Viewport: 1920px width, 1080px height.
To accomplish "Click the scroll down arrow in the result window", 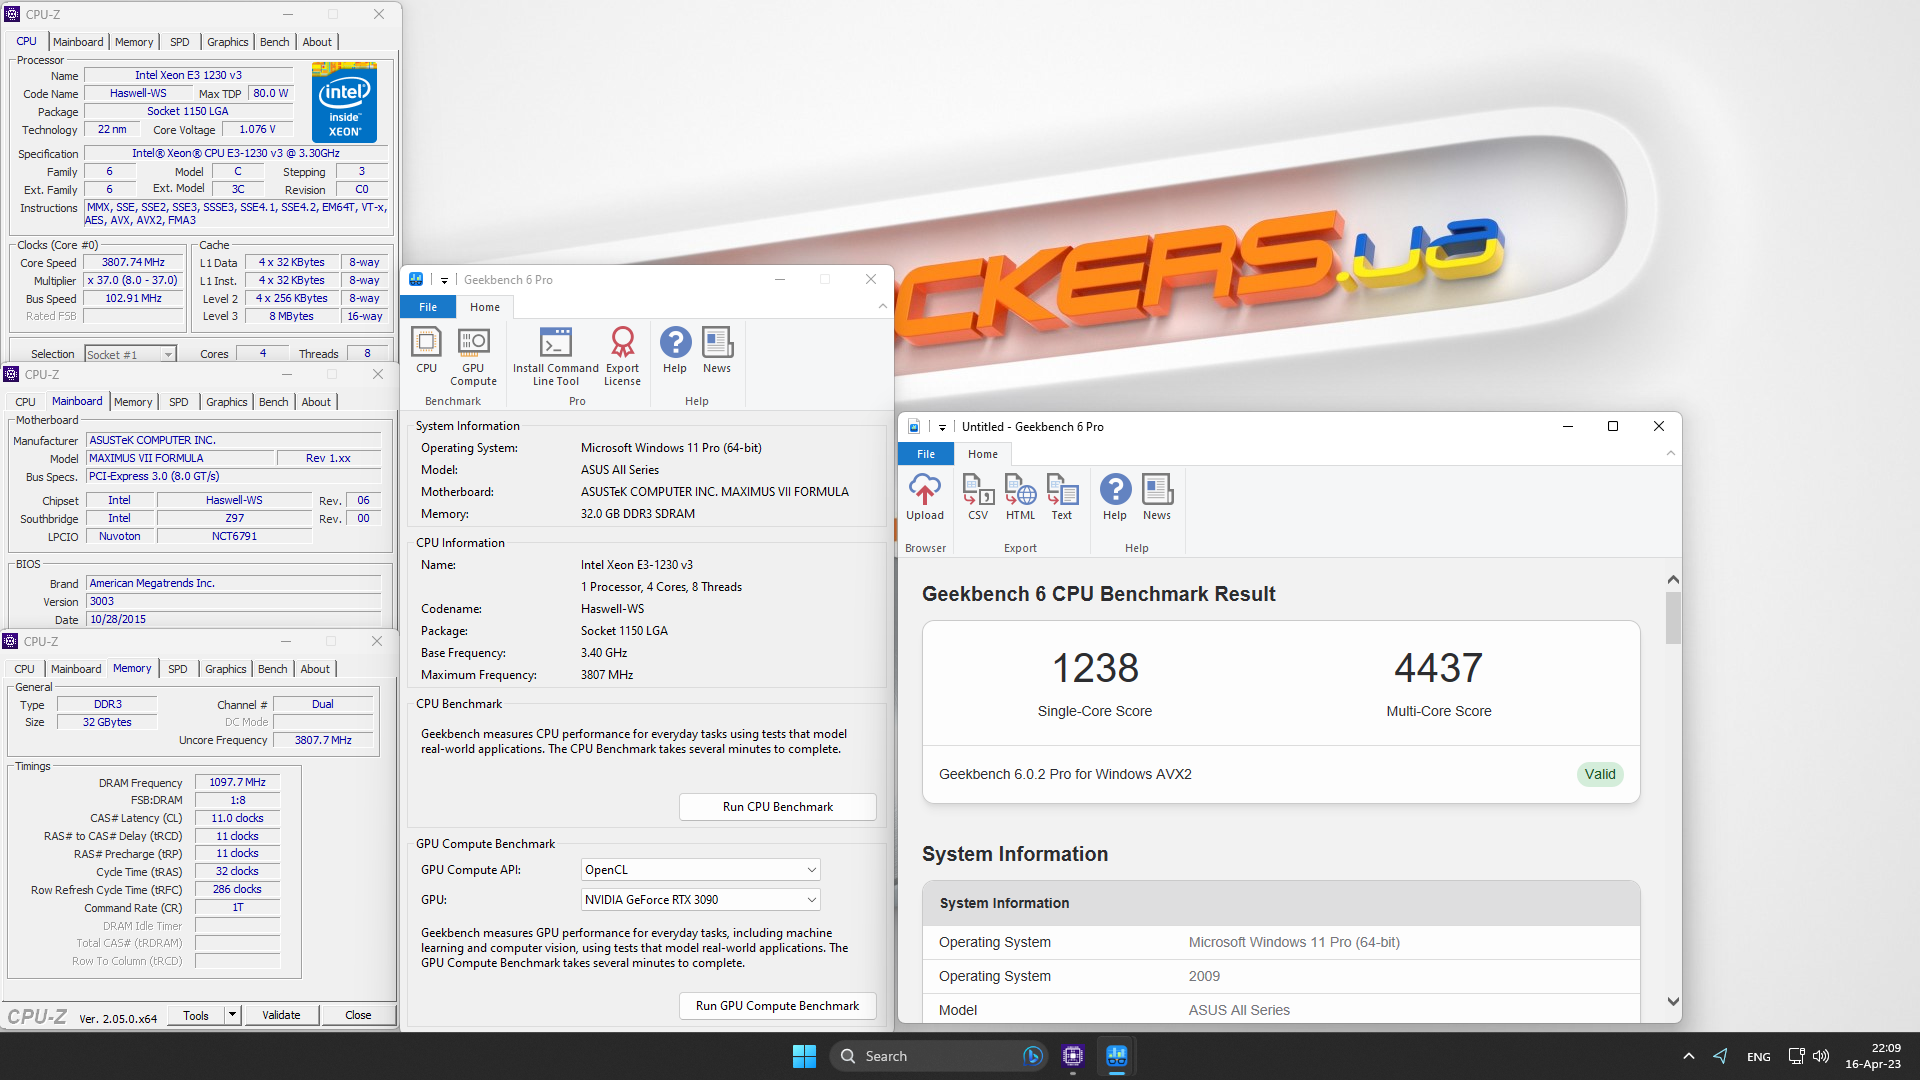I will [x=1673, y=1001].
